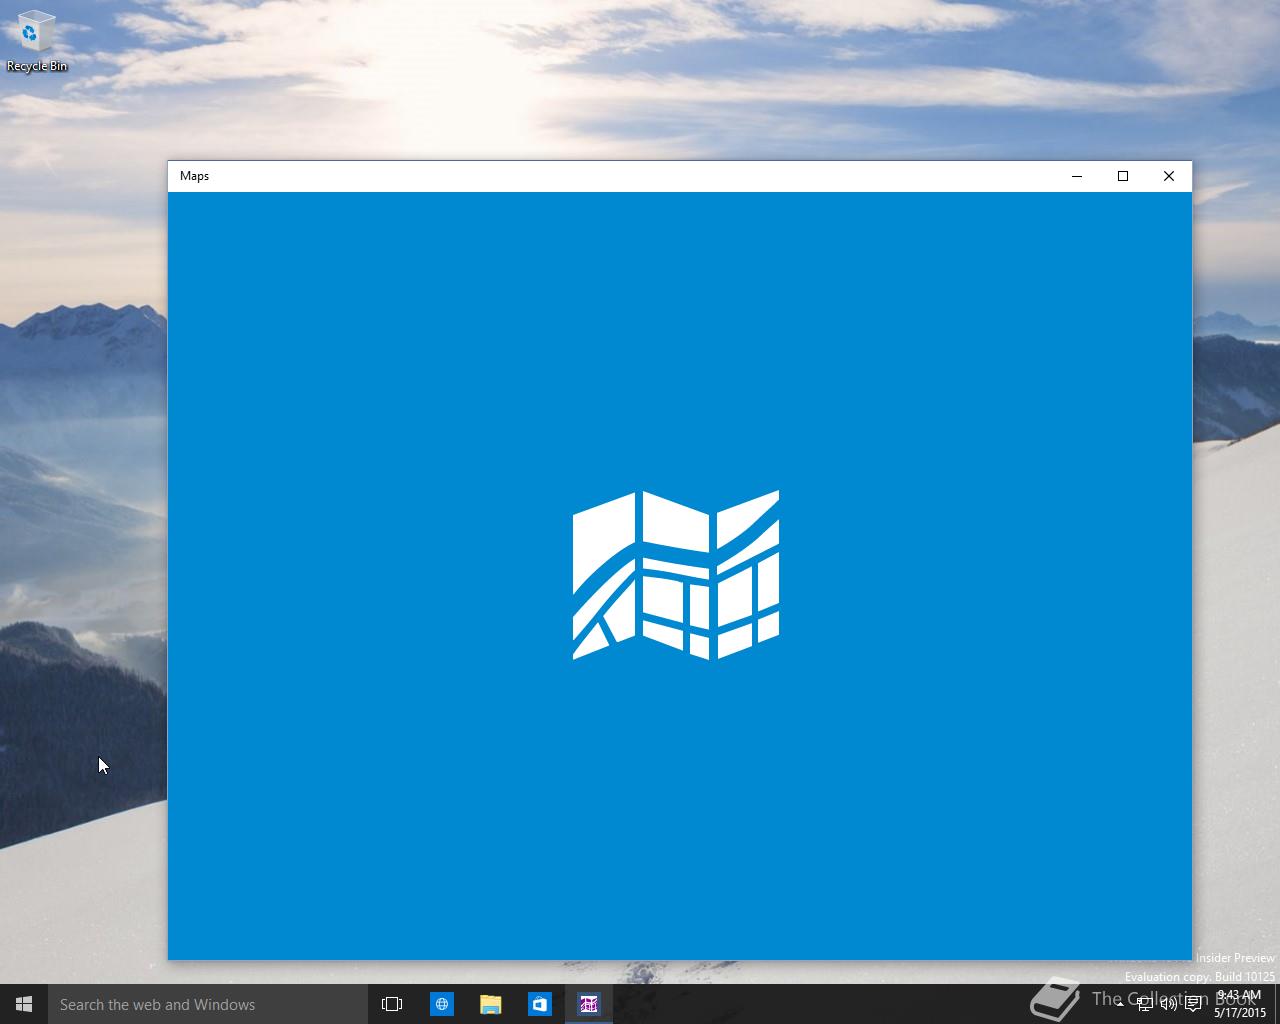This screenshot has width=1280, height=1024.
Task: Launch the browser globe icon on taskbar
Action: [441, 1004]
